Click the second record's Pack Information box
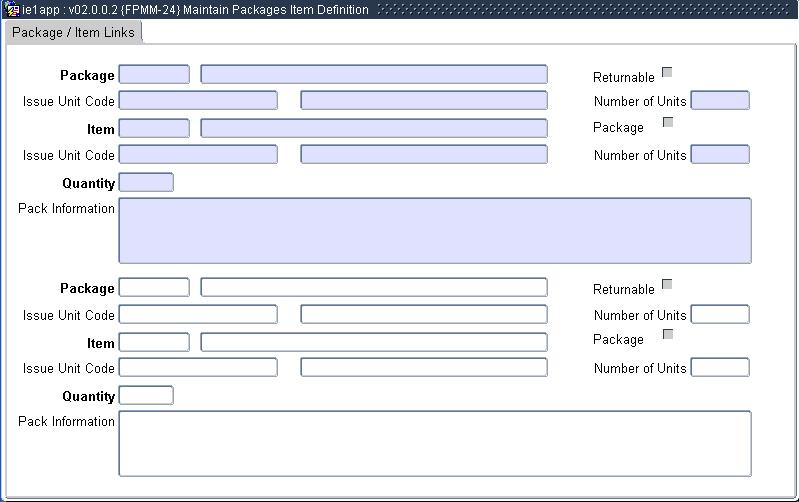The image size is (799, 502). (434, 443)
